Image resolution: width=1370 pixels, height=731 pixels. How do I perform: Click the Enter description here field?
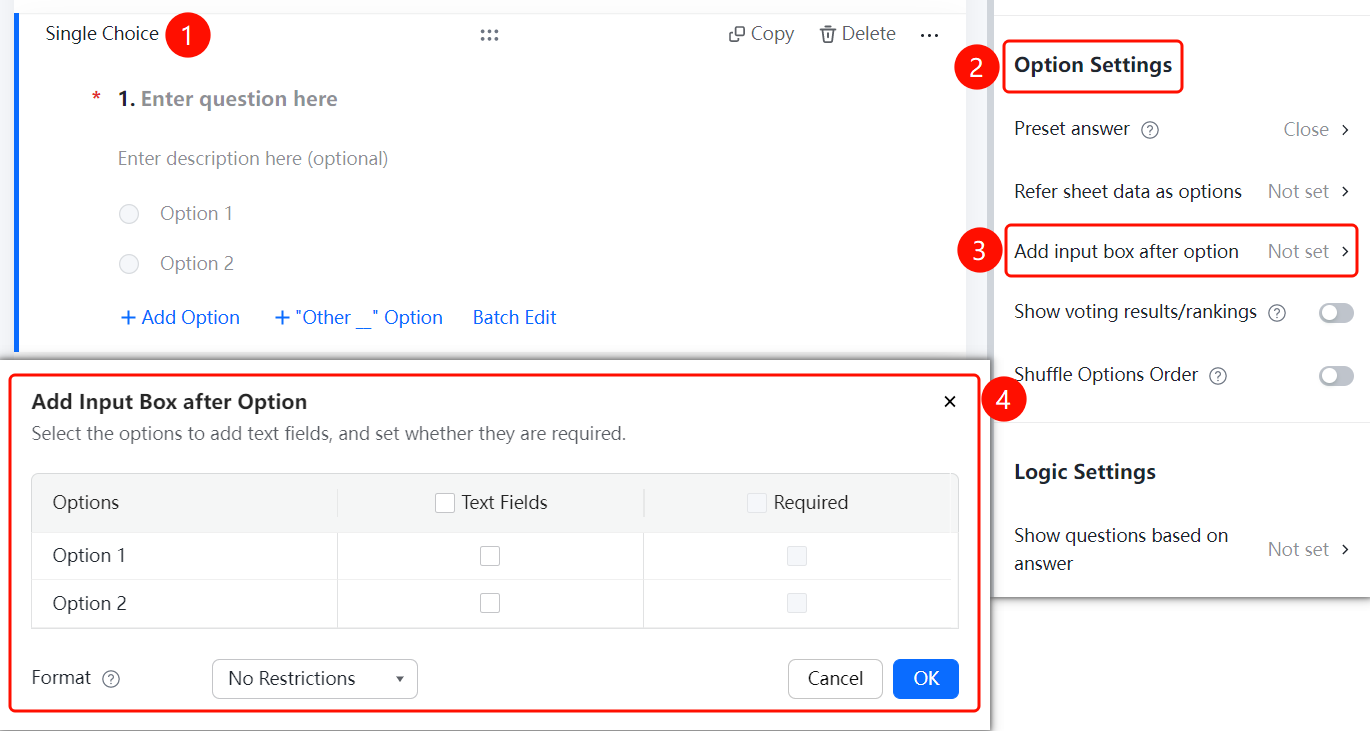(253, 158)
